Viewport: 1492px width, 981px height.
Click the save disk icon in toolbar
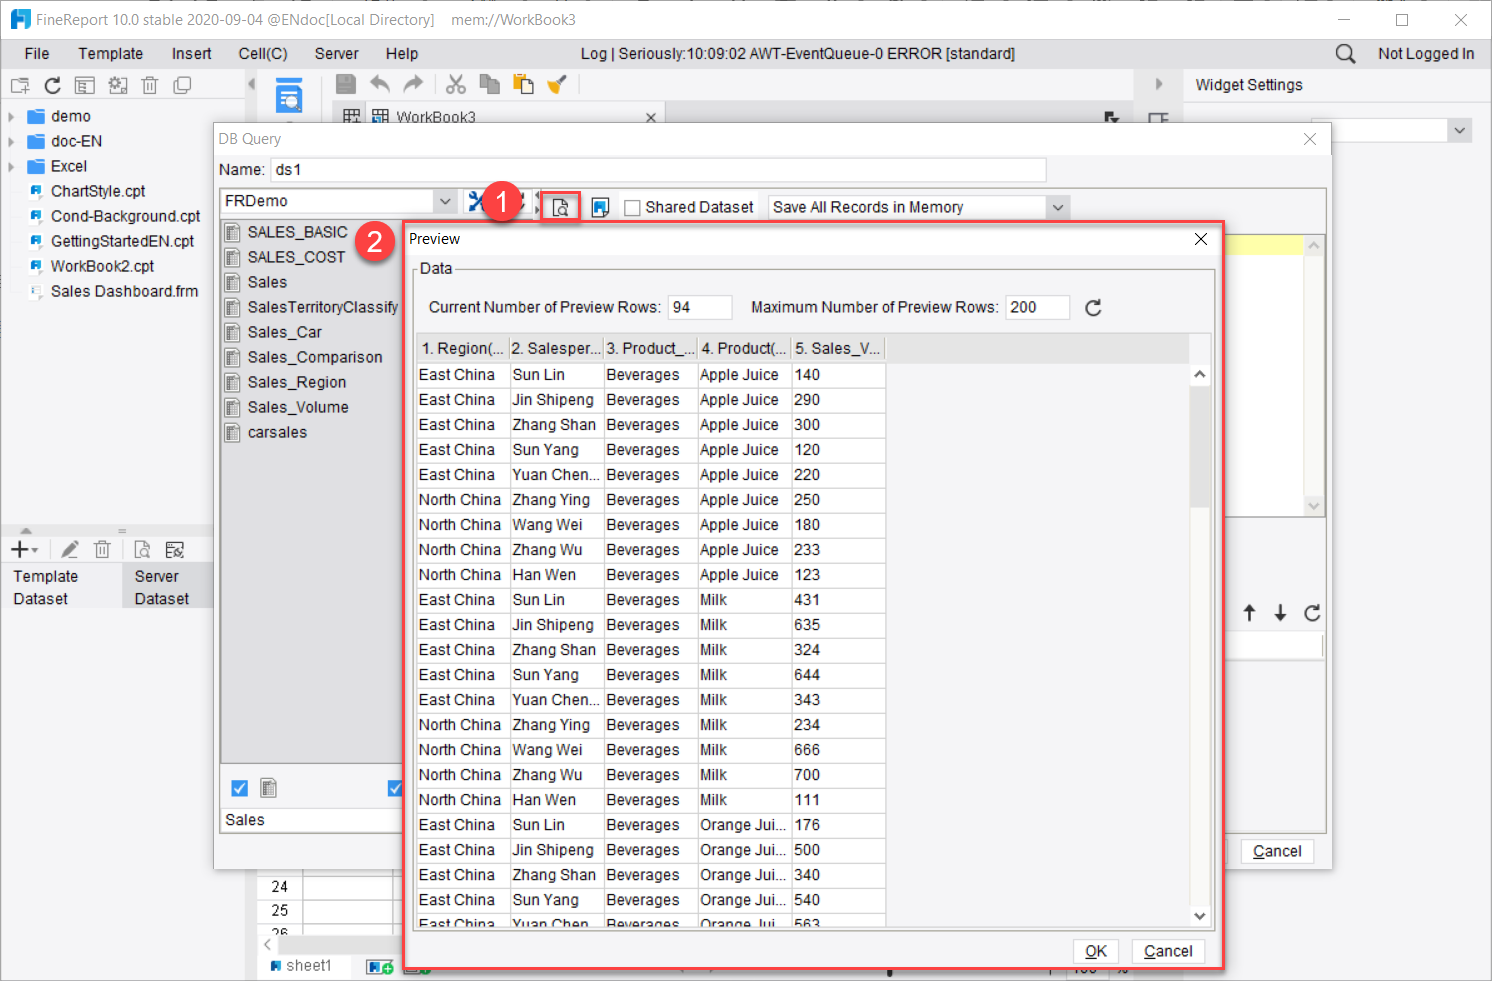click(346, 84)
